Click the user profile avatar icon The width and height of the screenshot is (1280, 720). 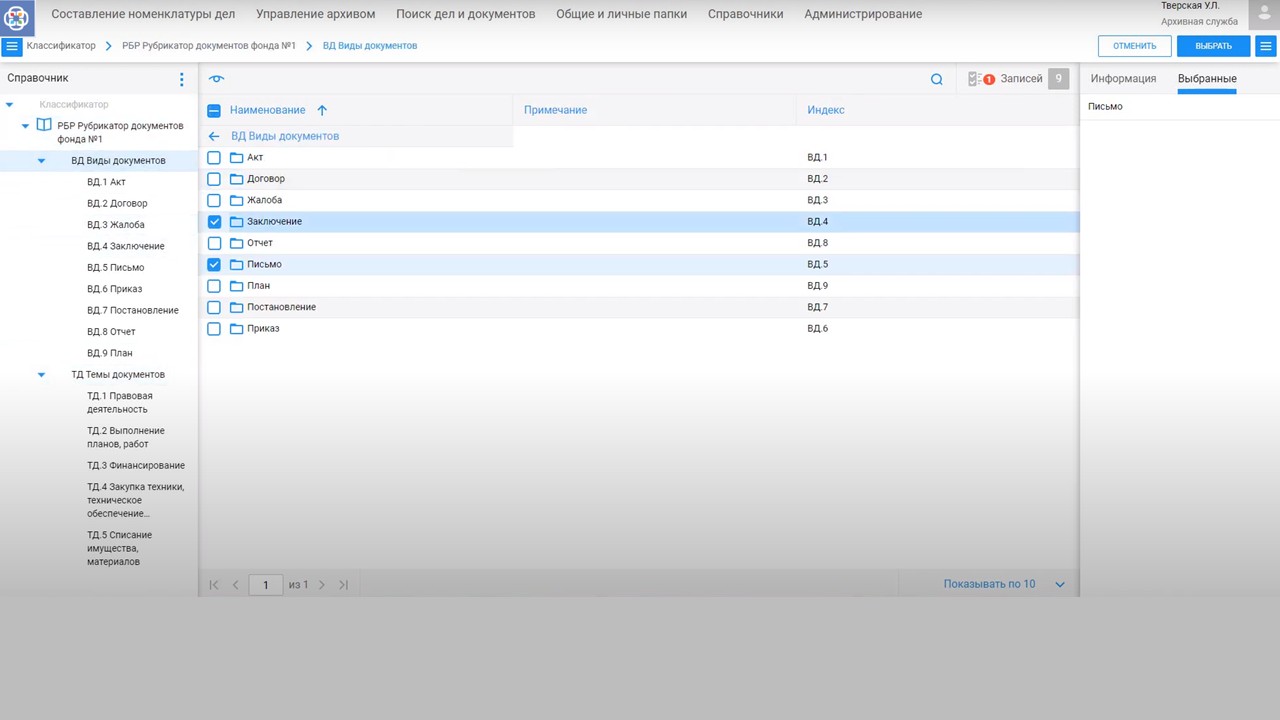[x=1264, y=14]
